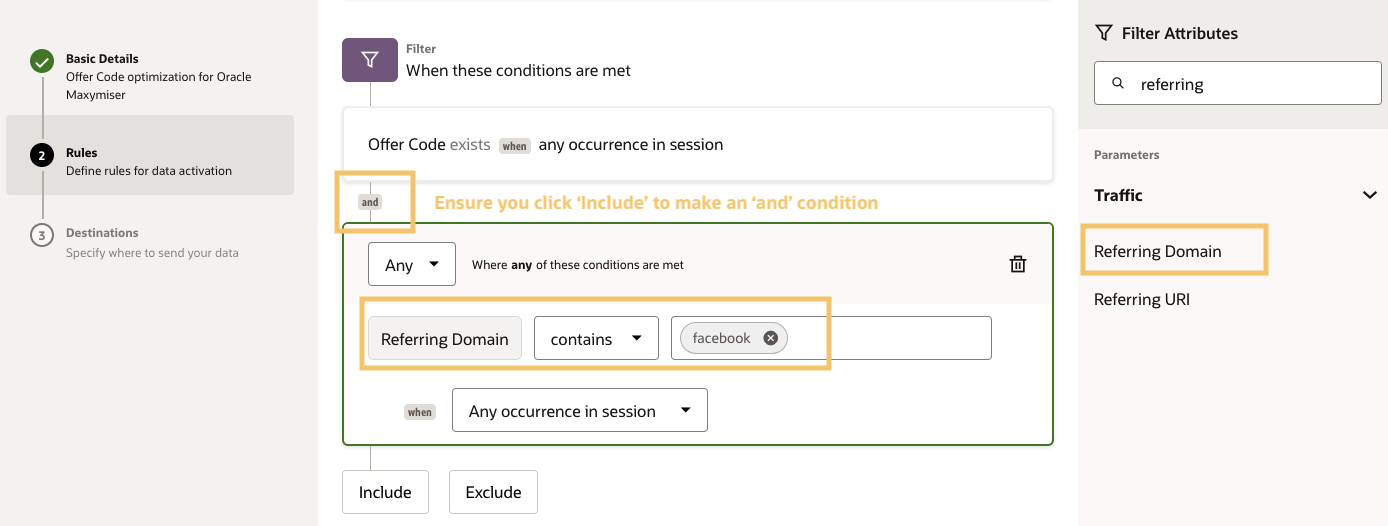Image resolution: width=1388 pixels, height=526 pixels.
Task: Click the value input next to facebook chip
Action: (890, 338)
